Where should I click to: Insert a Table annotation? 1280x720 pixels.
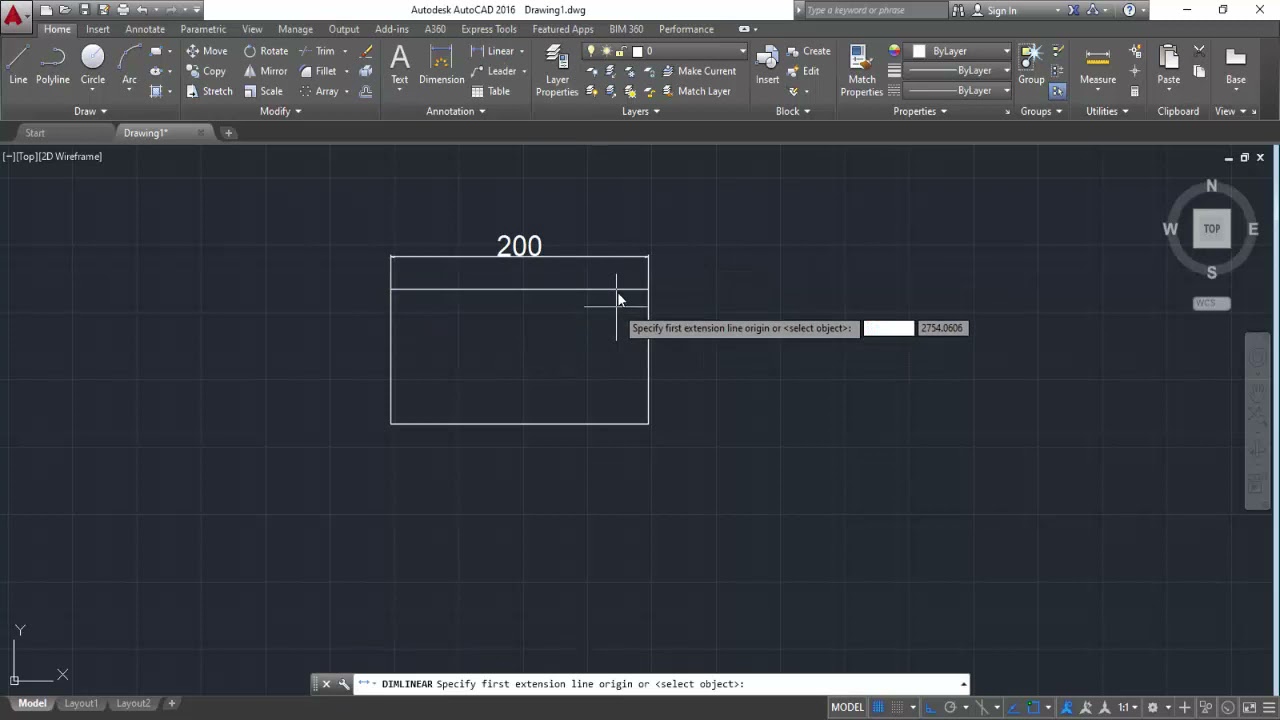coord(490,91)
